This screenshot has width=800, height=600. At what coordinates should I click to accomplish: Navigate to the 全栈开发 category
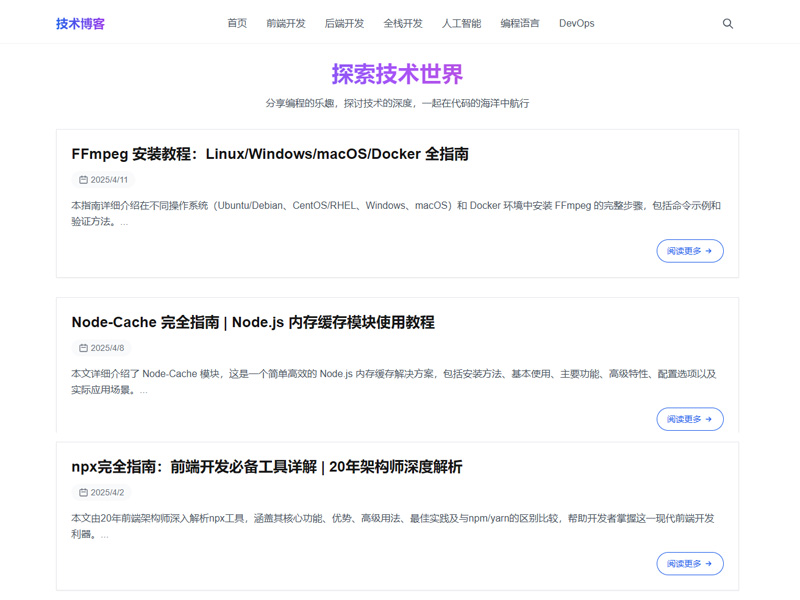pyautogui.click(x=403, y=23)
